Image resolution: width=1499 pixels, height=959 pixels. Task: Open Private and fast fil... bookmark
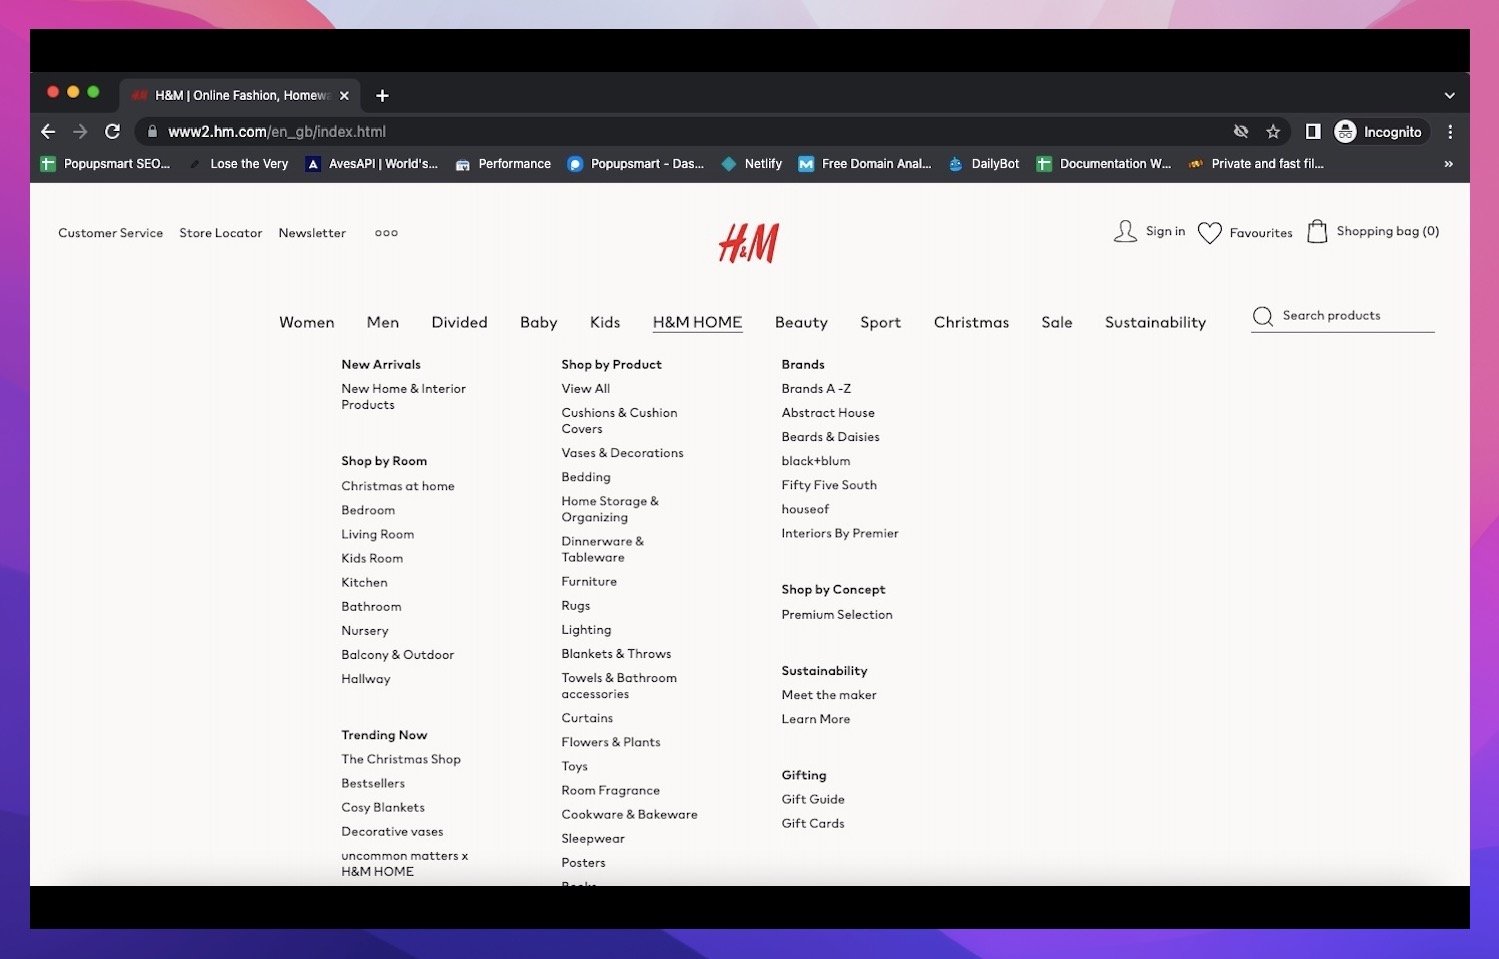pos(1256,163)
